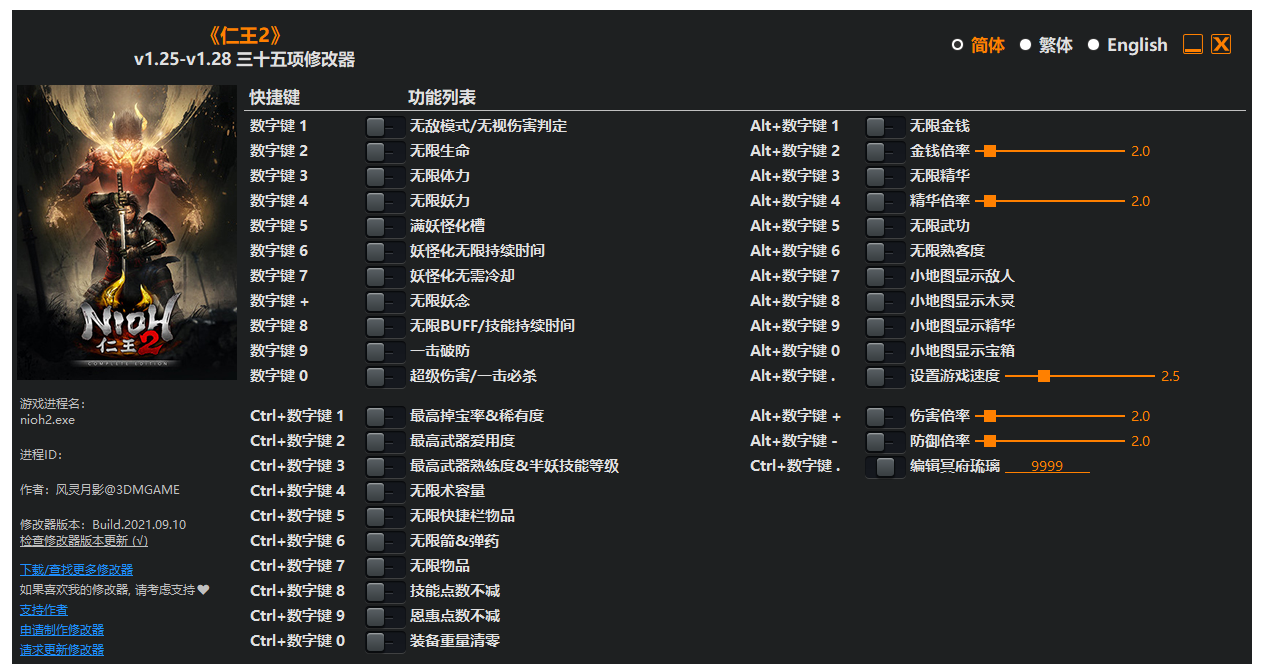Toggle 无限BUFF/技能持续时间 switch
Image resolution: width=1266 pixels, height=664 pixels.
pyautogui.click(x=385, y=326)
